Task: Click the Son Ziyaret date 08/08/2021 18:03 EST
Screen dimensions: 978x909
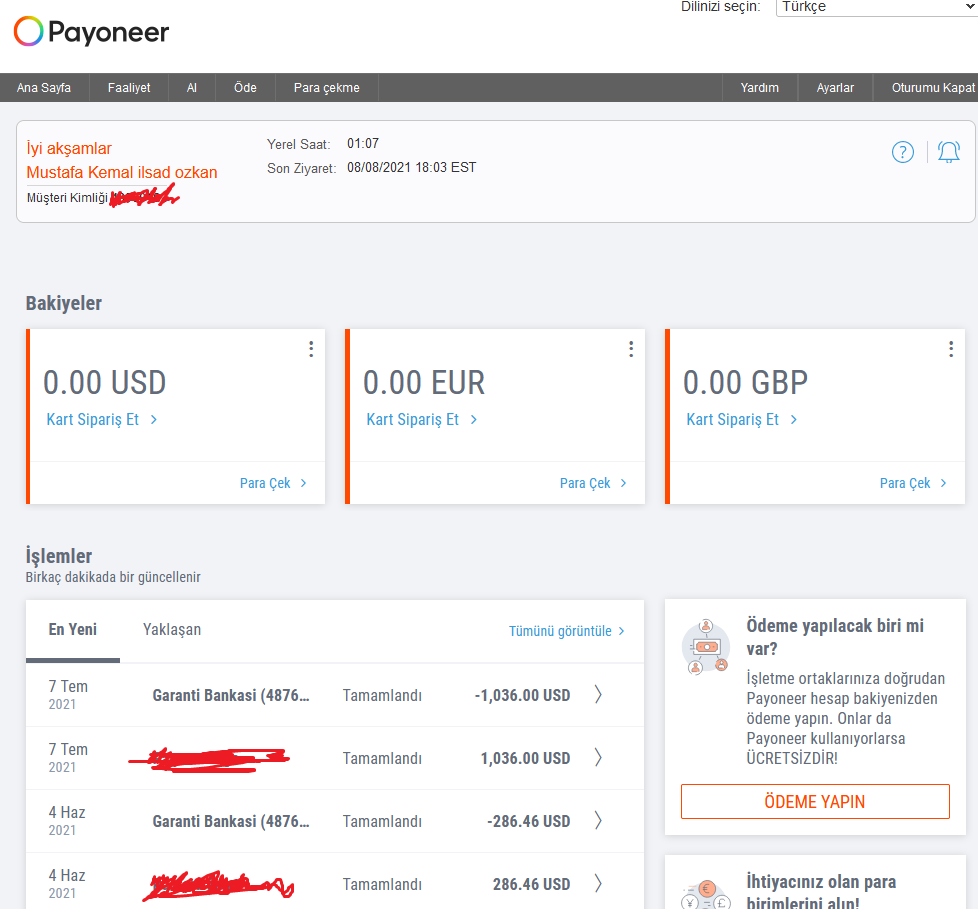Action: [x=412, y=167]
